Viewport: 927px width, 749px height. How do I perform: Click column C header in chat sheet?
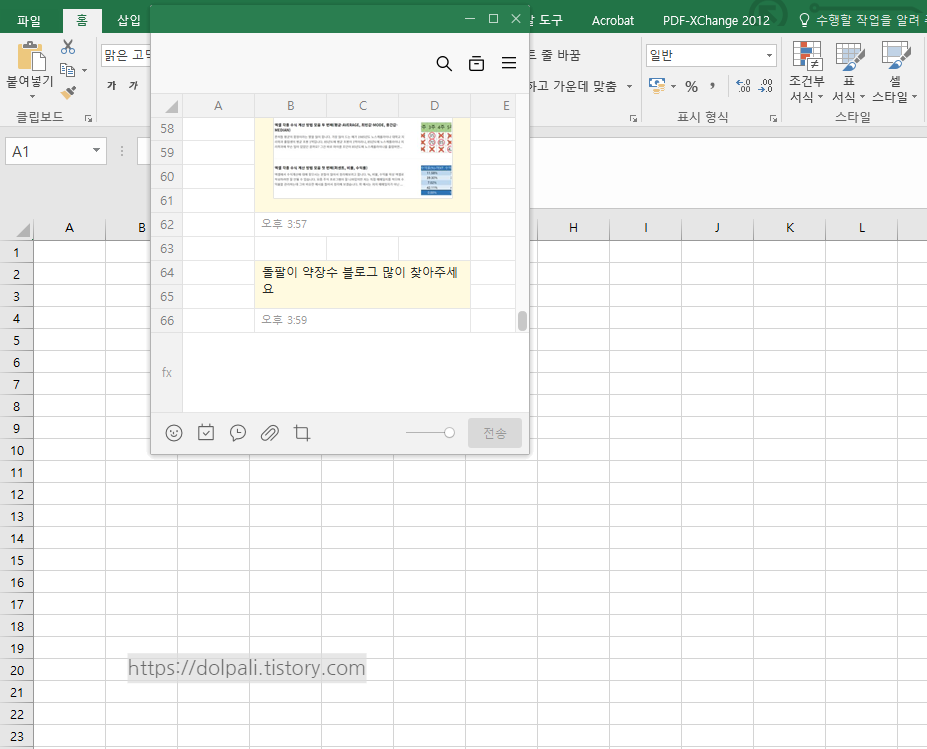point(362,106)
